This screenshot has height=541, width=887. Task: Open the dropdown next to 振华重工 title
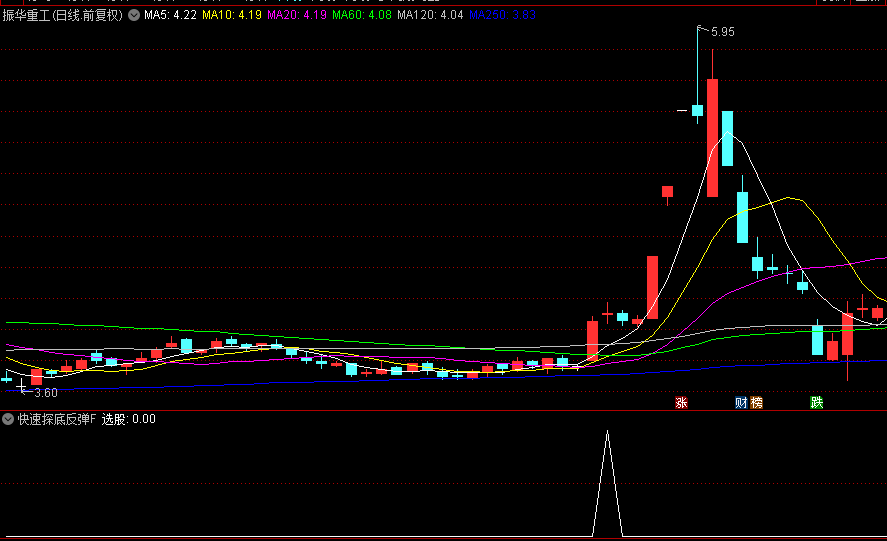134,15
